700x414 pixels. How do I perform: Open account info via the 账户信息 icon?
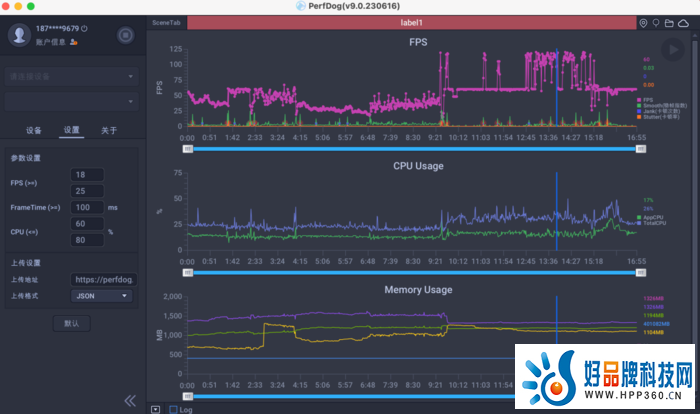point(74,42)
